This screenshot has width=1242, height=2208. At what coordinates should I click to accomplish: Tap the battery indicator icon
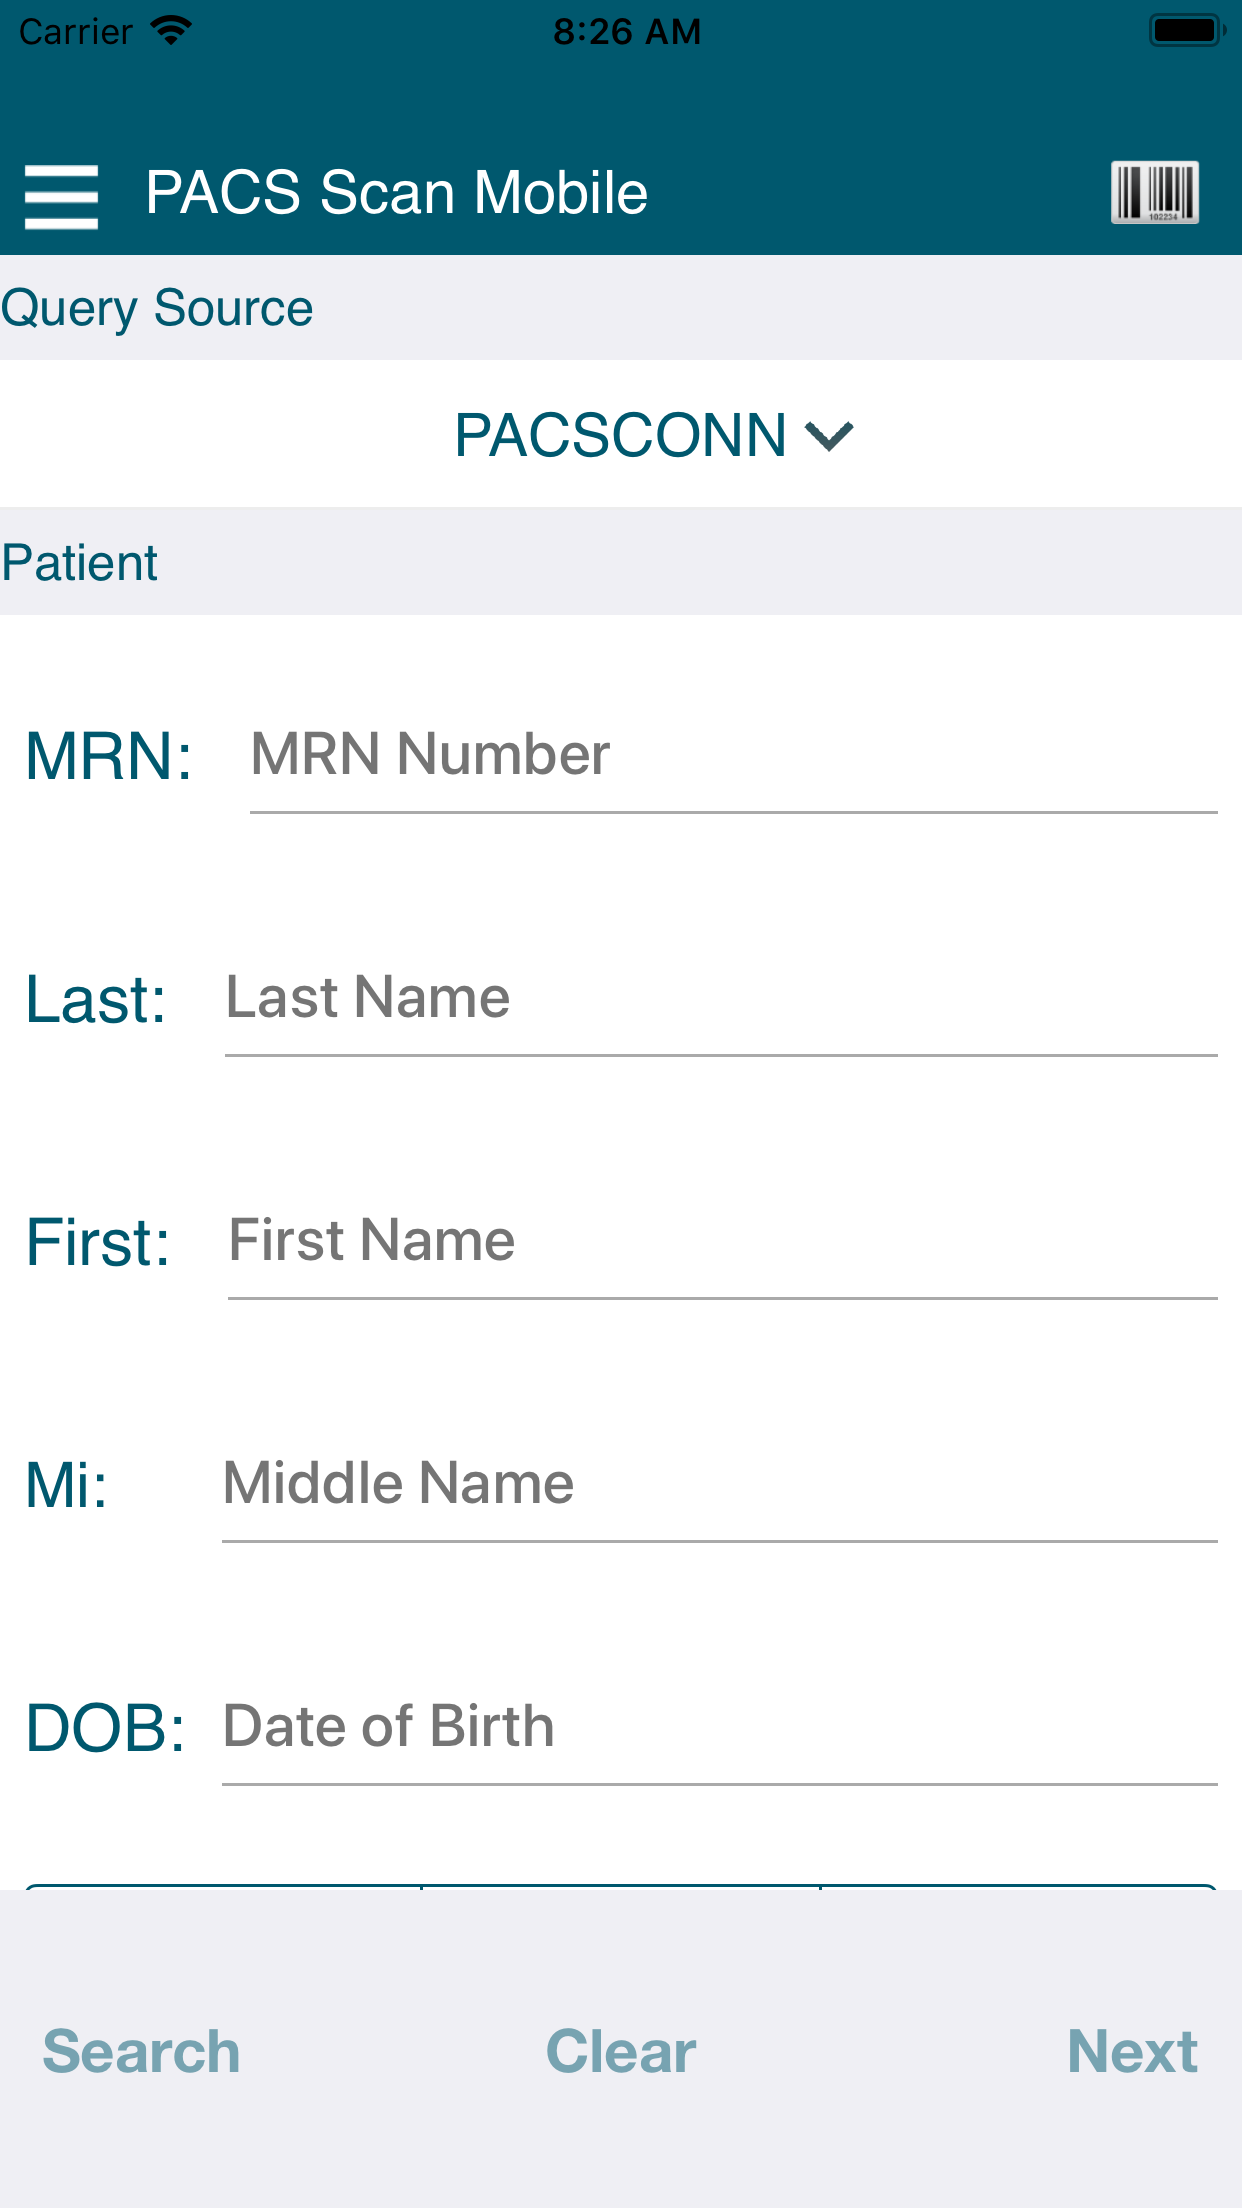pyautogui.click(x=1187, y=31)
